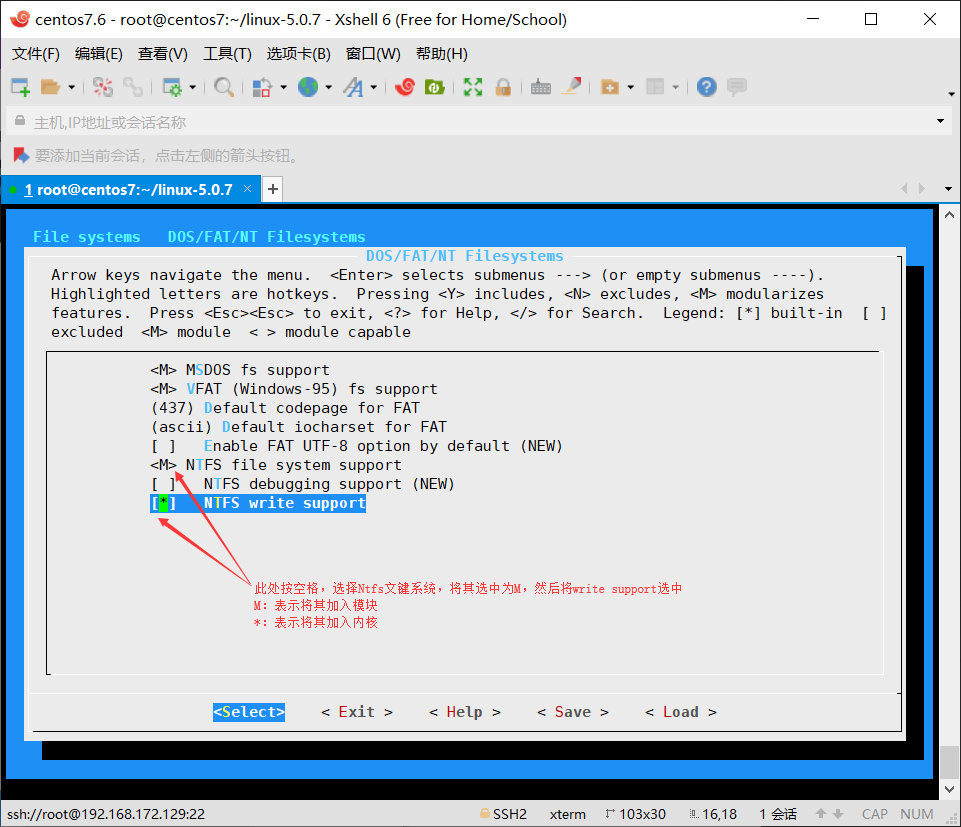The width and height of the screenshot is (961, 827).
Task: Open the 查看(V) menu
Action: [162, 54]
